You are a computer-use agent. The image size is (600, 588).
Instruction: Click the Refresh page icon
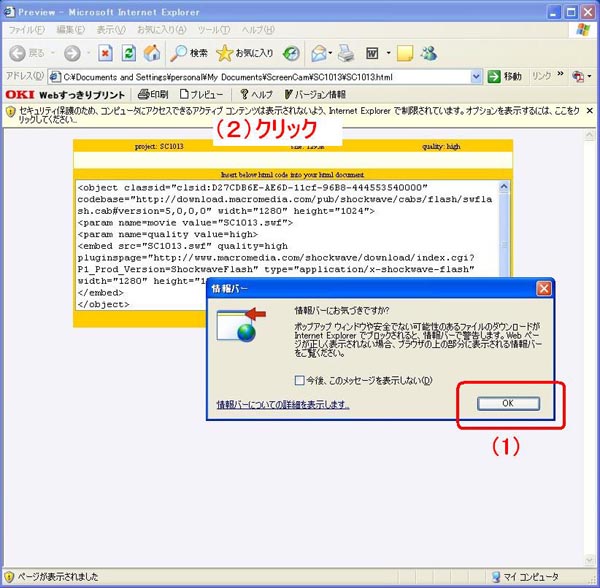point(129,52)
